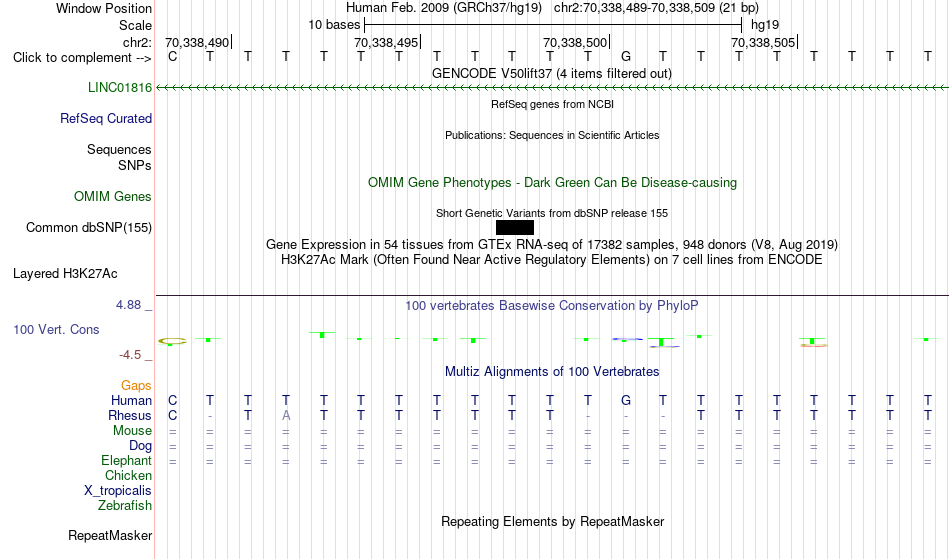Select the Common dbSNP(155) track label
Viewport: 950px width, 559px height.
[89, 227]
